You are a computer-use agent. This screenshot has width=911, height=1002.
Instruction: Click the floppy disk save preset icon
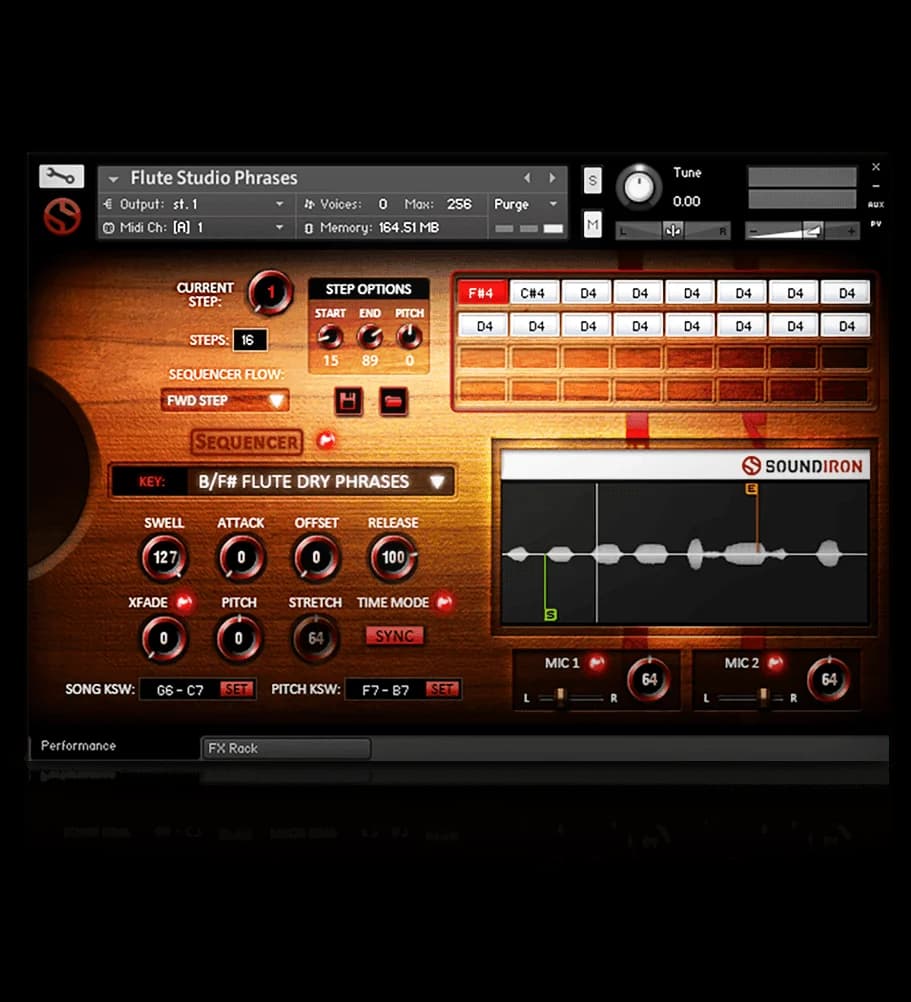coord(348,402)
